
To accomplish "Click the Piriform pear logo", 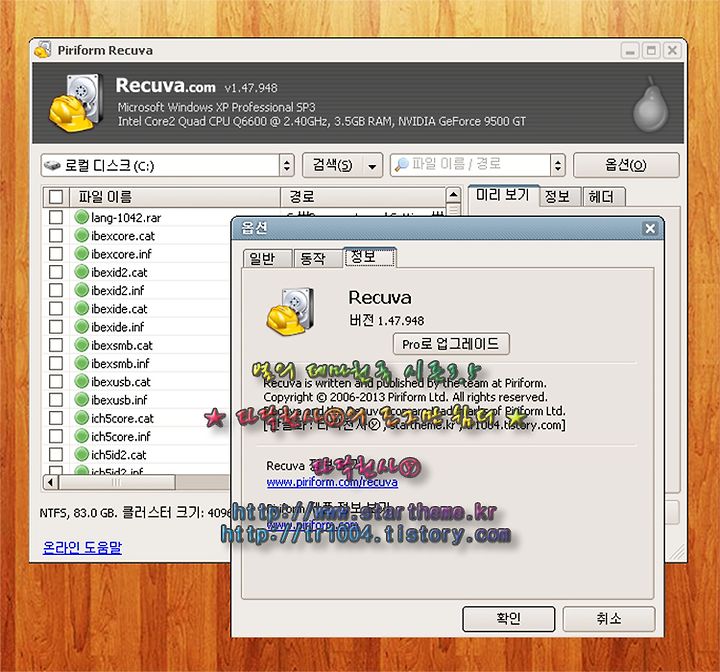I will point(650,105).
